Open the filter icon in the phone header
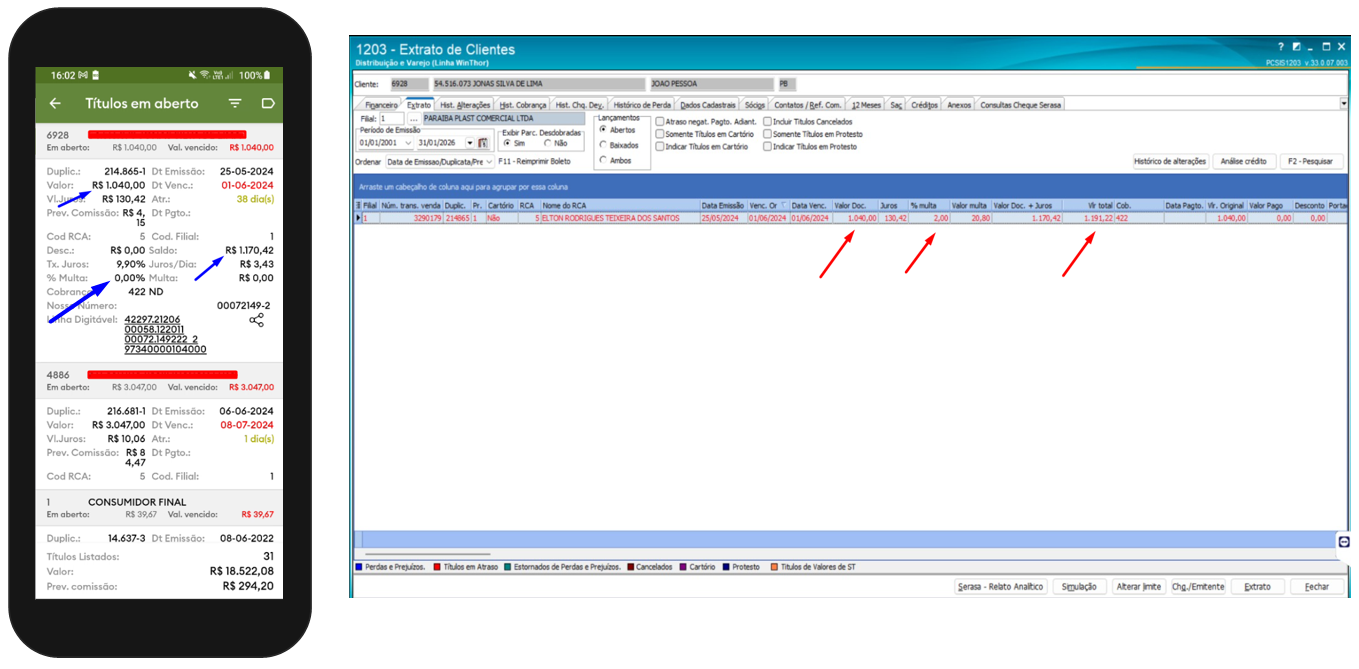The height and width of the screenshot is (669, 1359). 235,103
